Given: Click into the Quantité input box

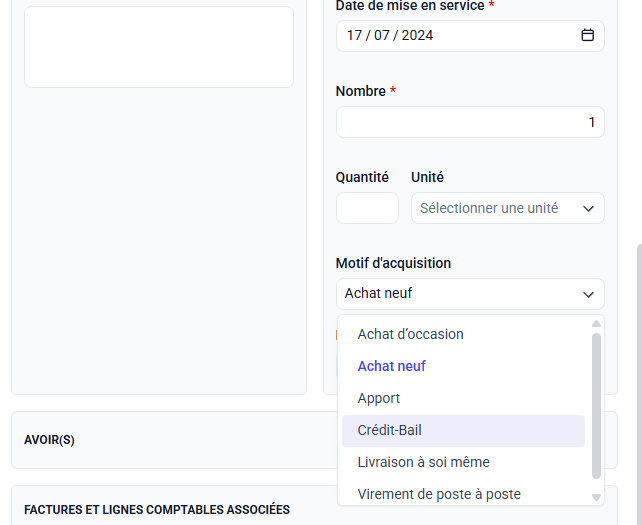Looking at the screenshot, I should point(367,208).
